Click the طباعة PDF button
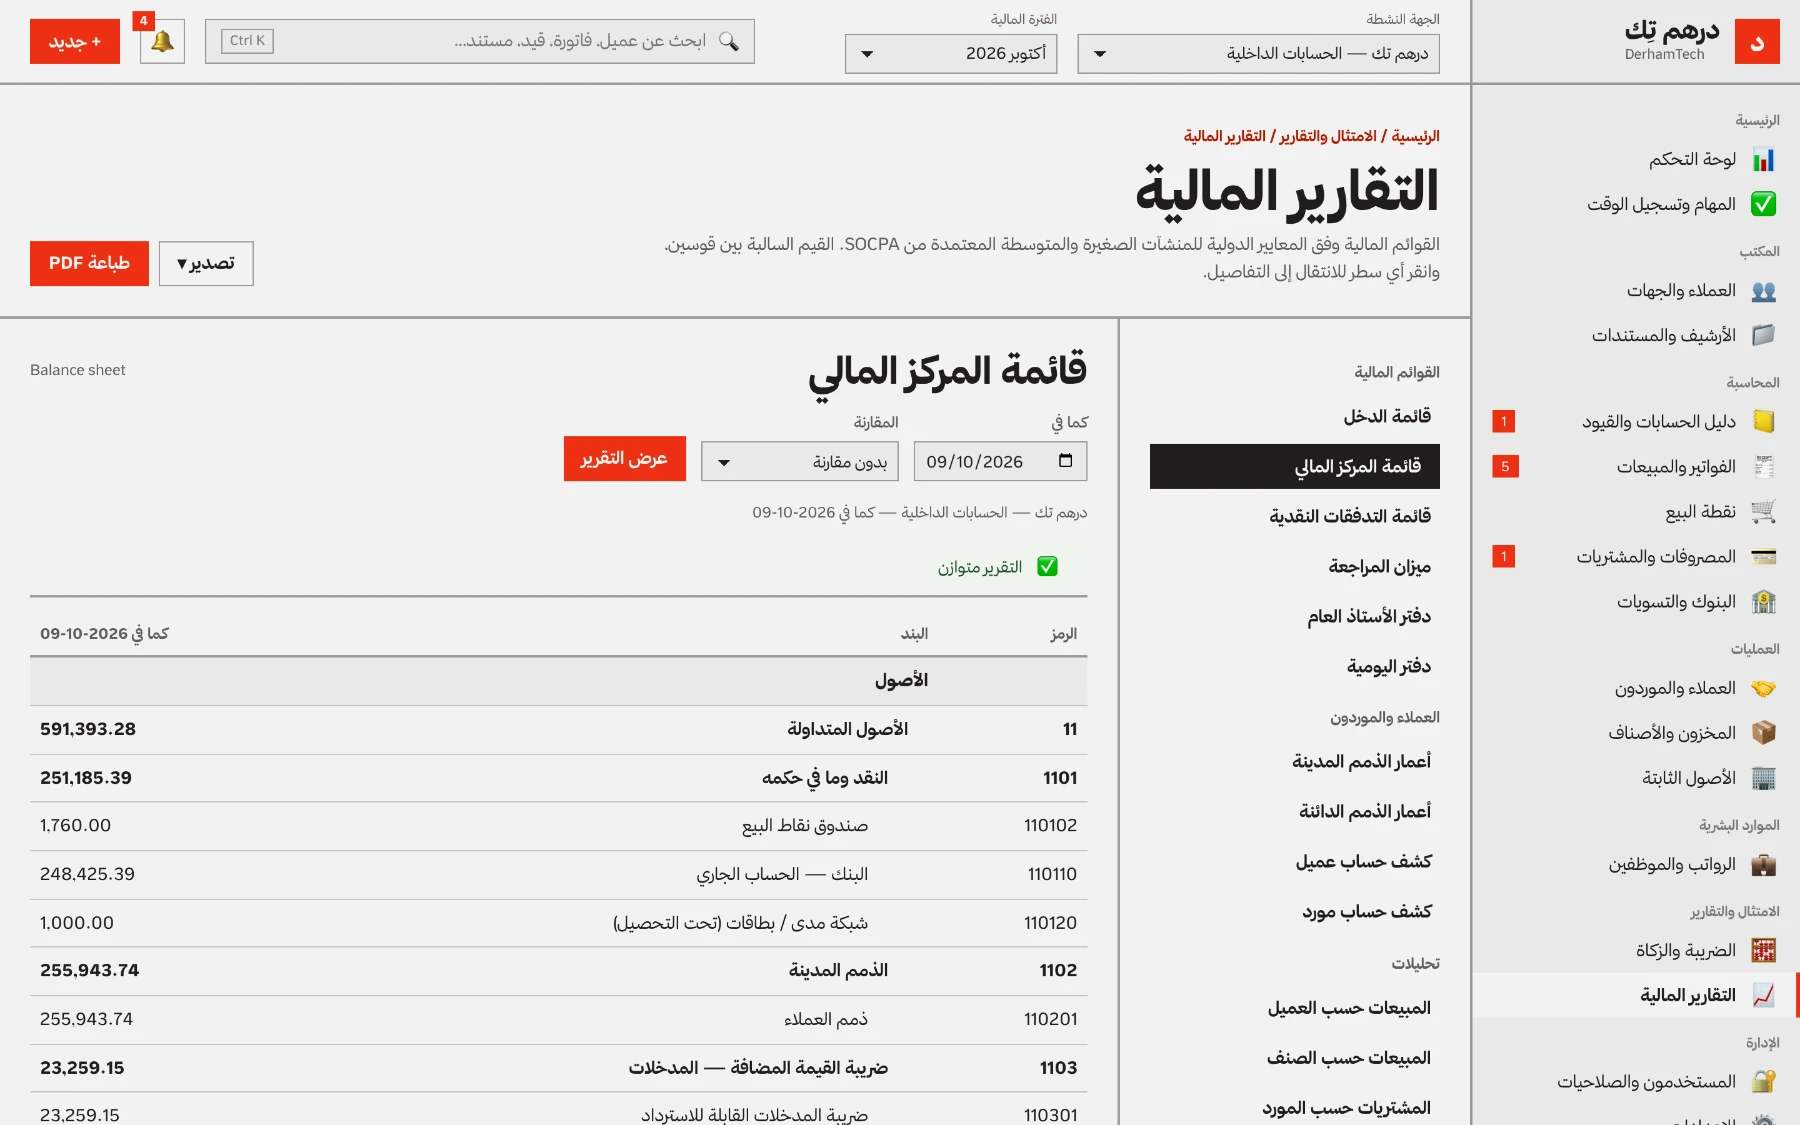 [x=89, y=263]
